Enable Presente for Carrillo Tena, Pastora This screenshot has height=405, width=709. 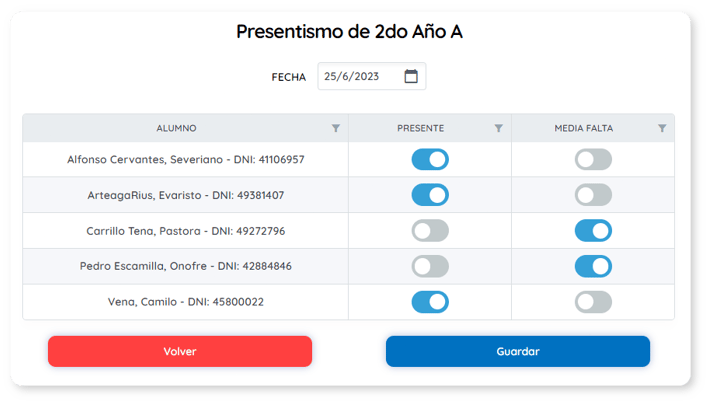click(x=430, y=231)
